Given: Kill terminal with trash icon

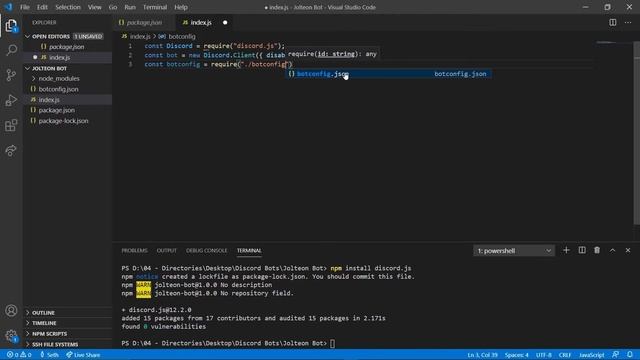Looking at the screenshot, I should [597, 250].
